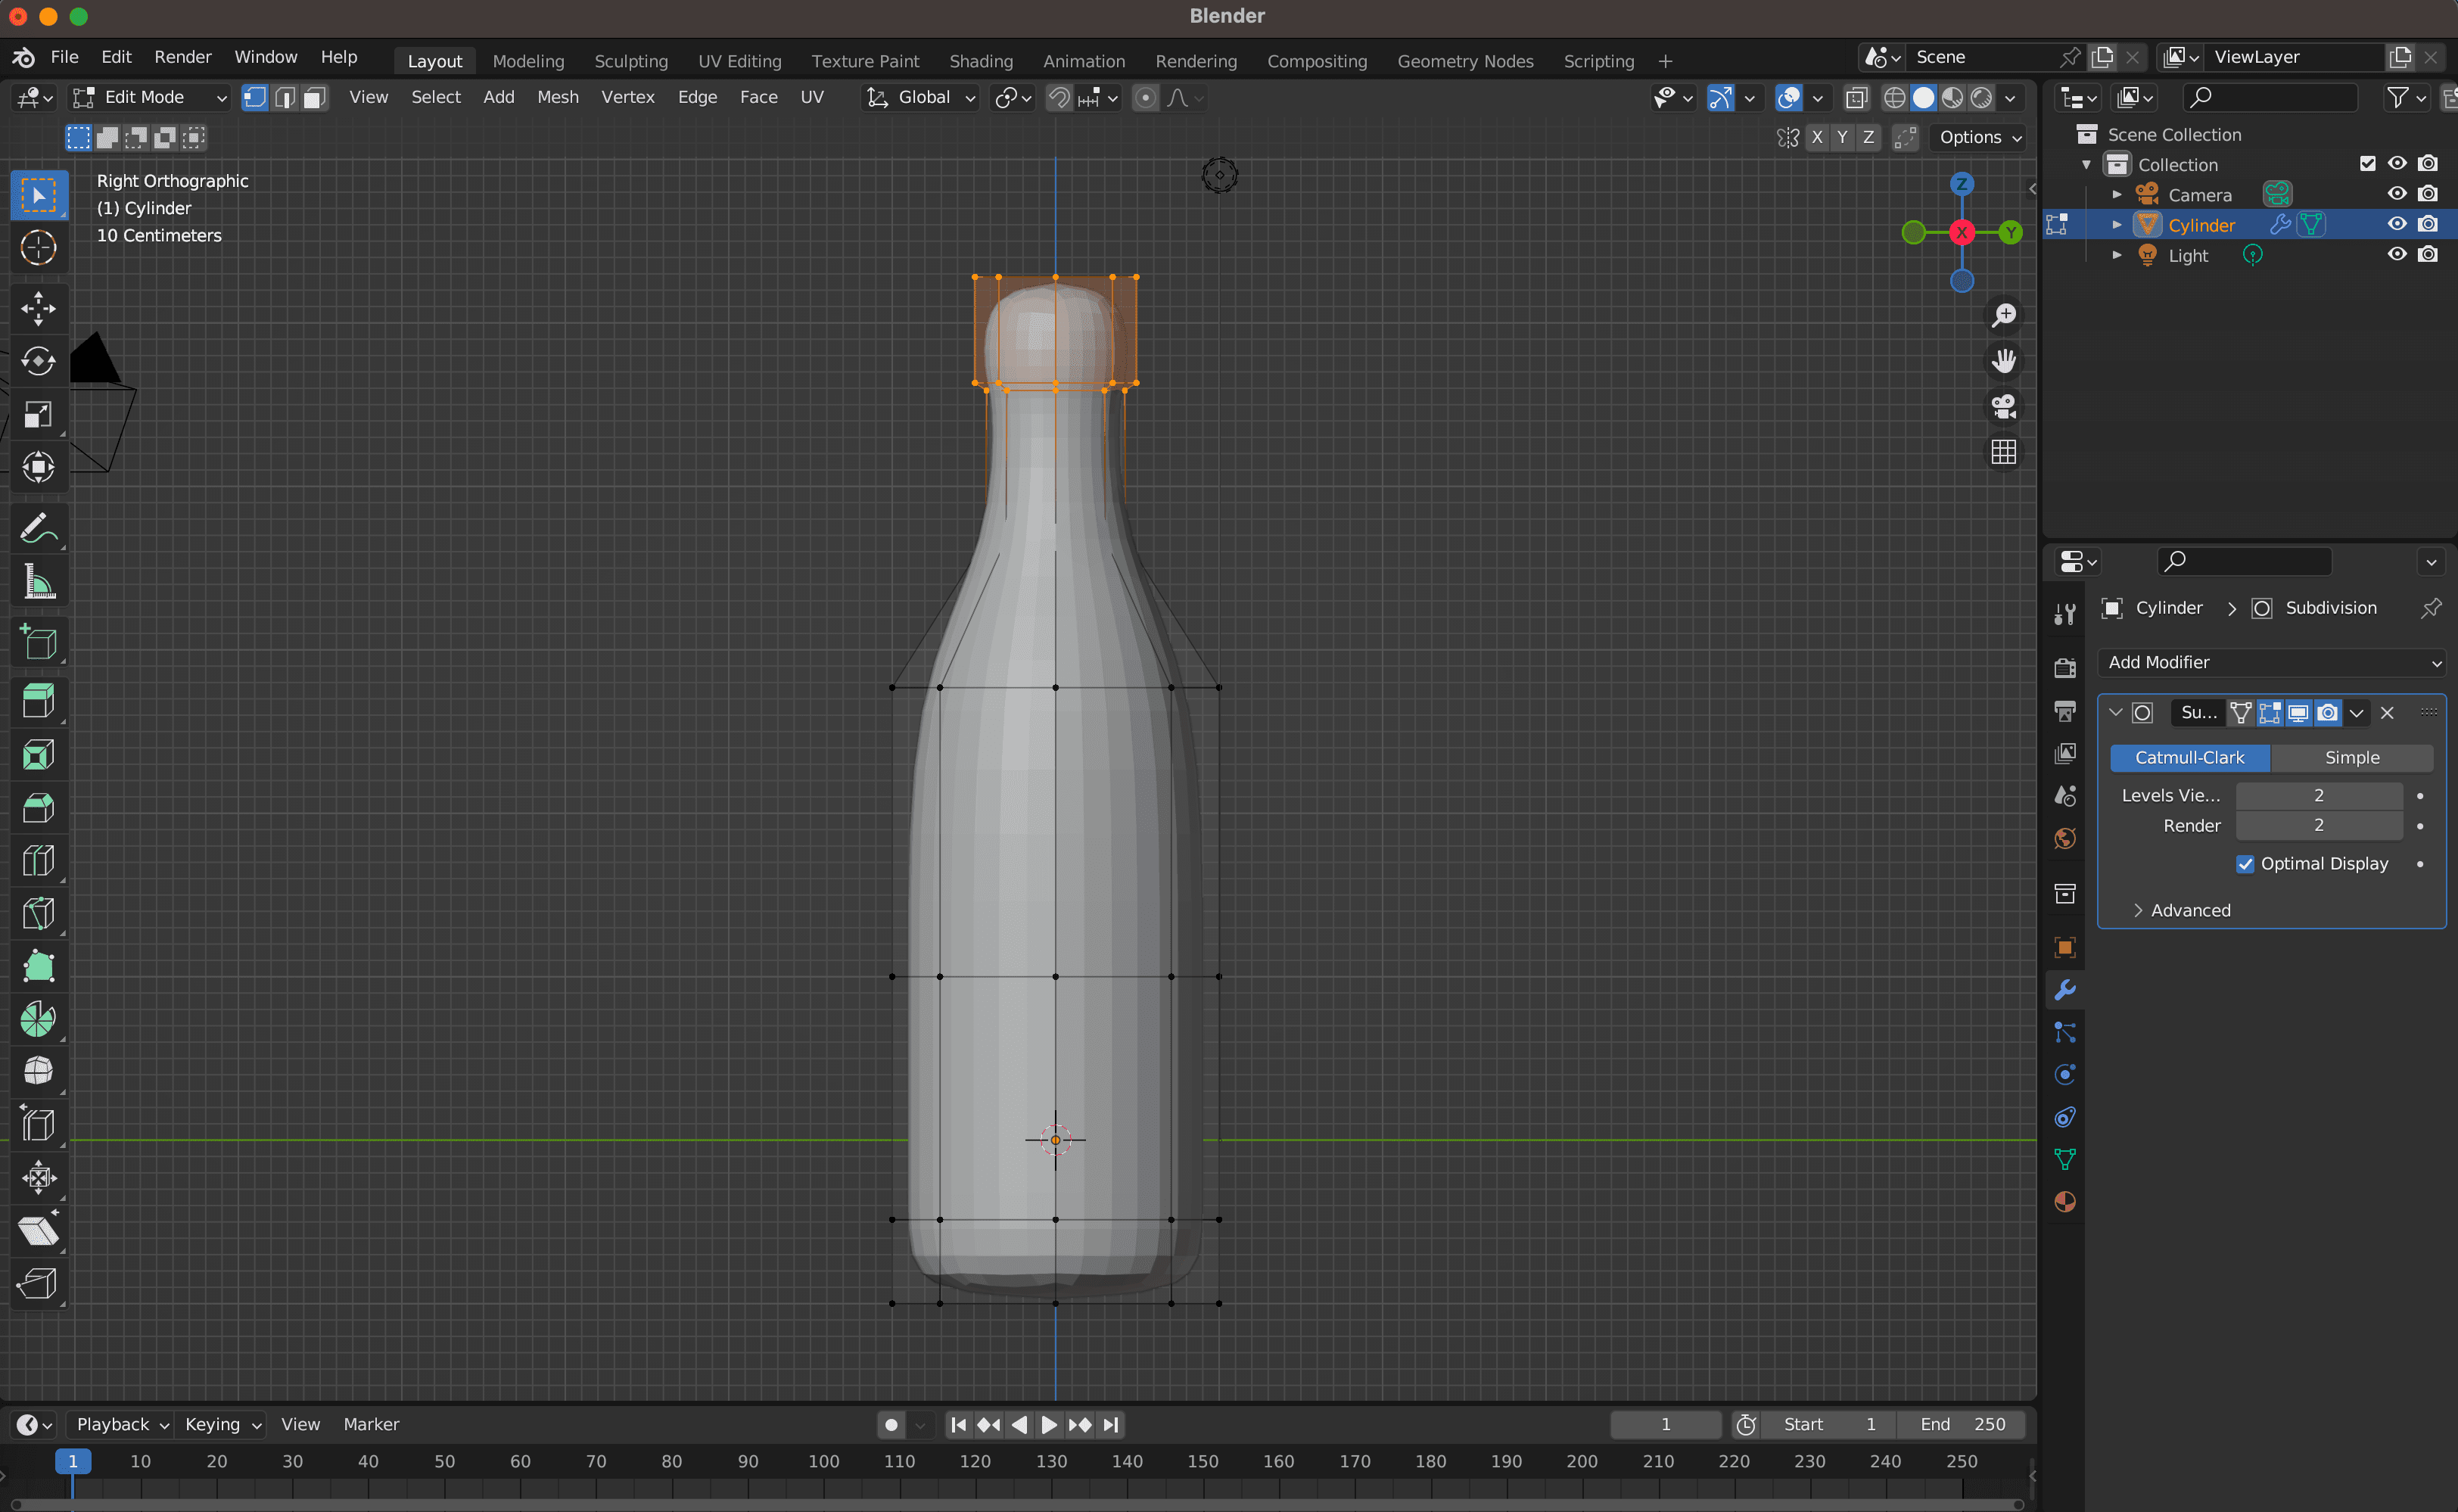Image resolution: width=2458 pixels, height=1512 pixels.
Task: Open the Material properties tab
Action: (2065, 1201)
